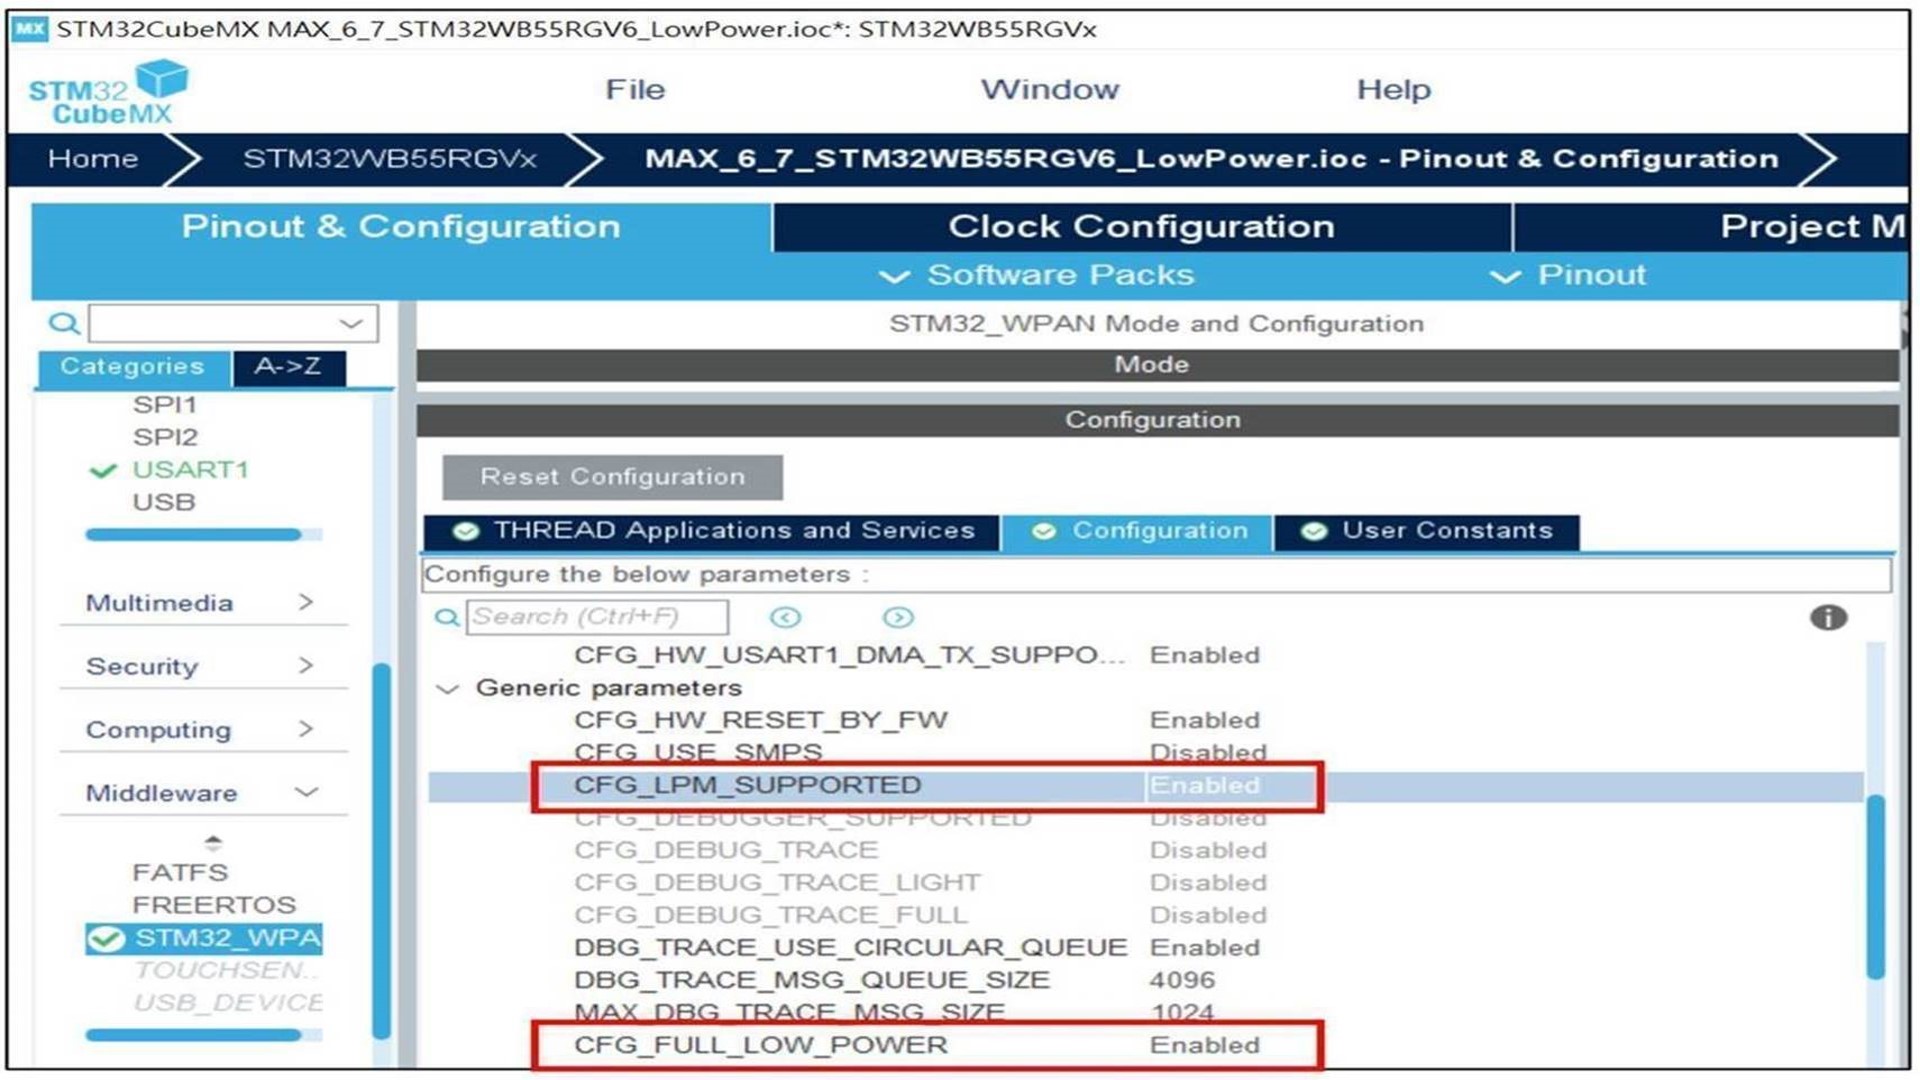Open the peripheral search dropdown arrow
1920x1080 pixels.
coord(351,324)
